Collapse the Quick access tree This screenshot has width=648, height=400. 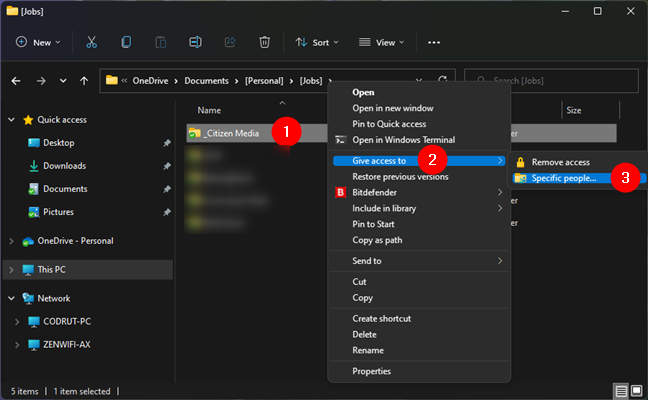(12, 120)
